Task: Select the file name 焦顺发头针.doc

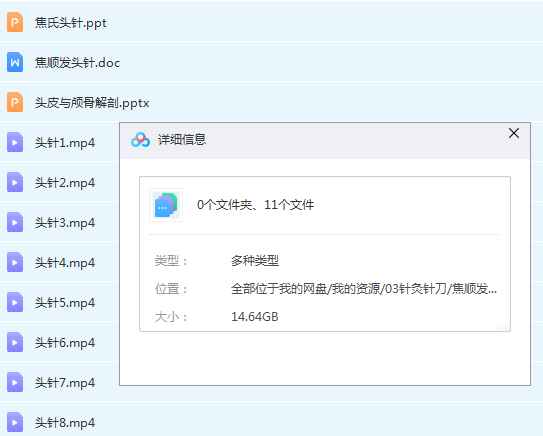Action: coord(77,63)
